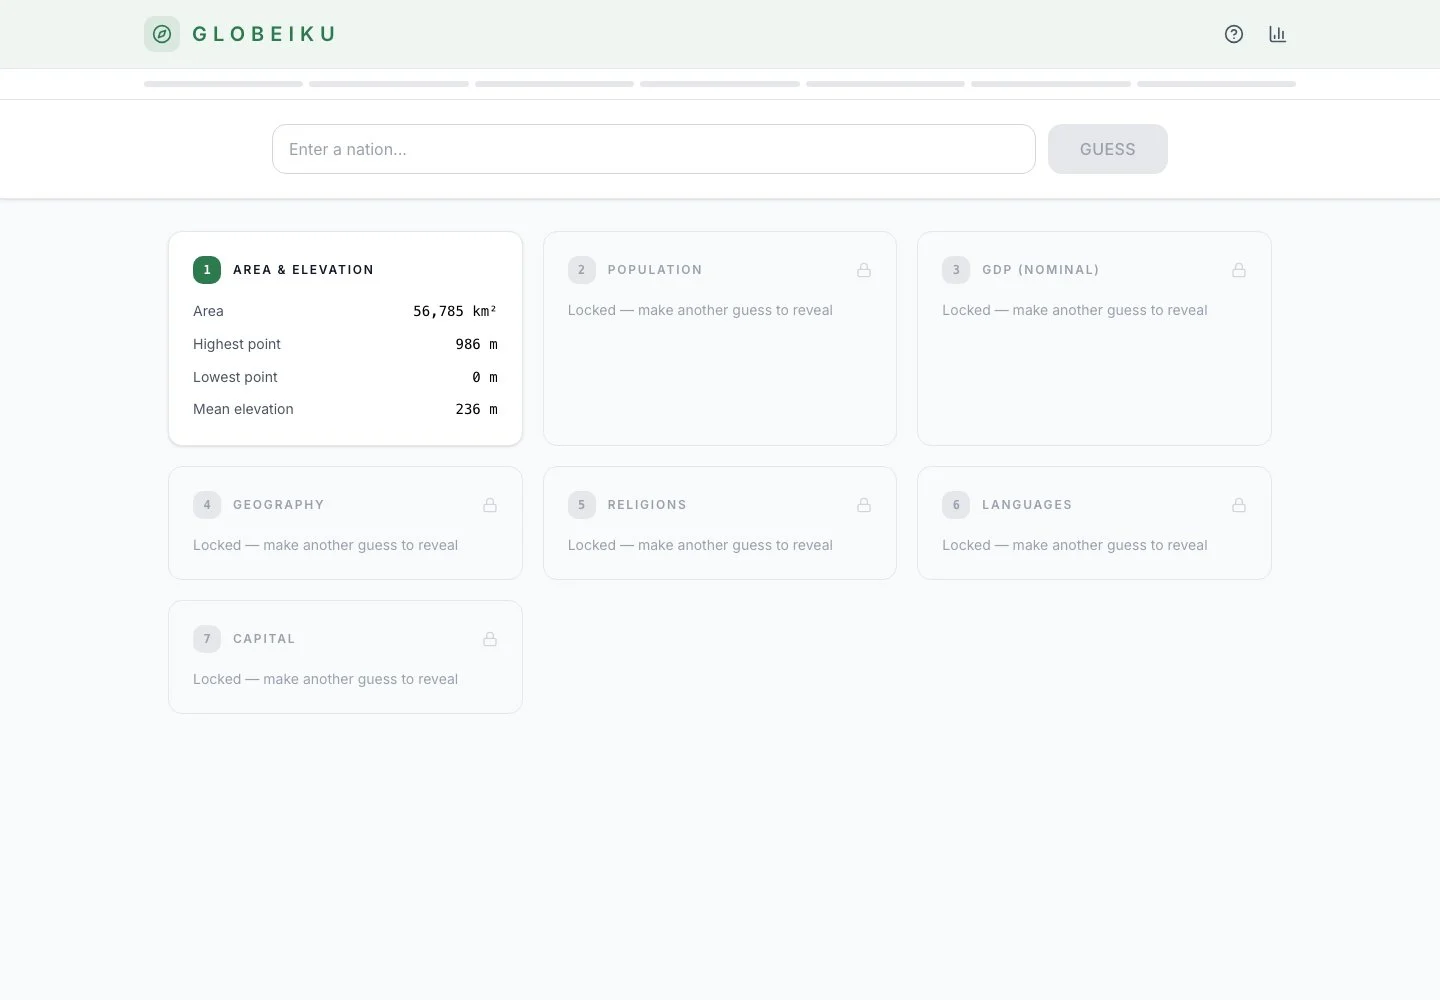Viewport: 1440px width, 1000px height.
Task: Click the lock icon on Capital card
Action: (490, 639)
